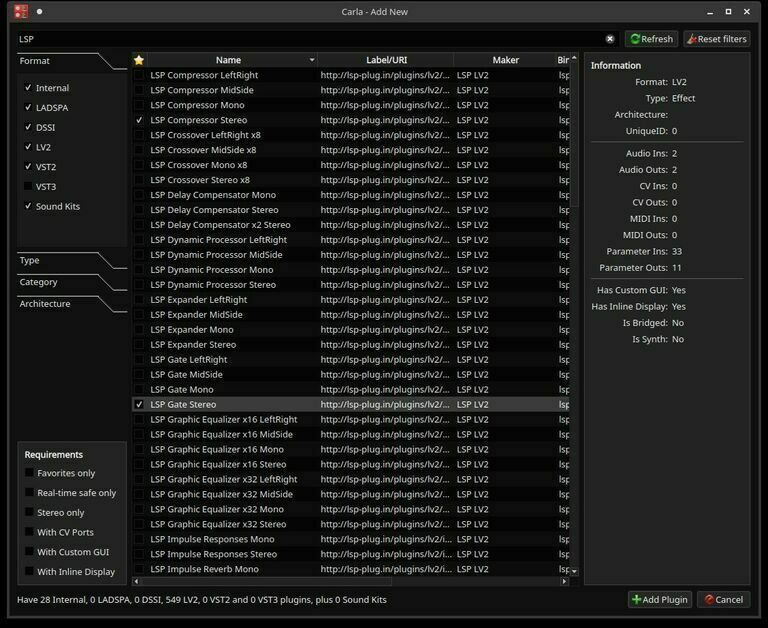Select LSP Graphic Equalizer x32 Stereo
768x628 pixels.
pos(351,524)
